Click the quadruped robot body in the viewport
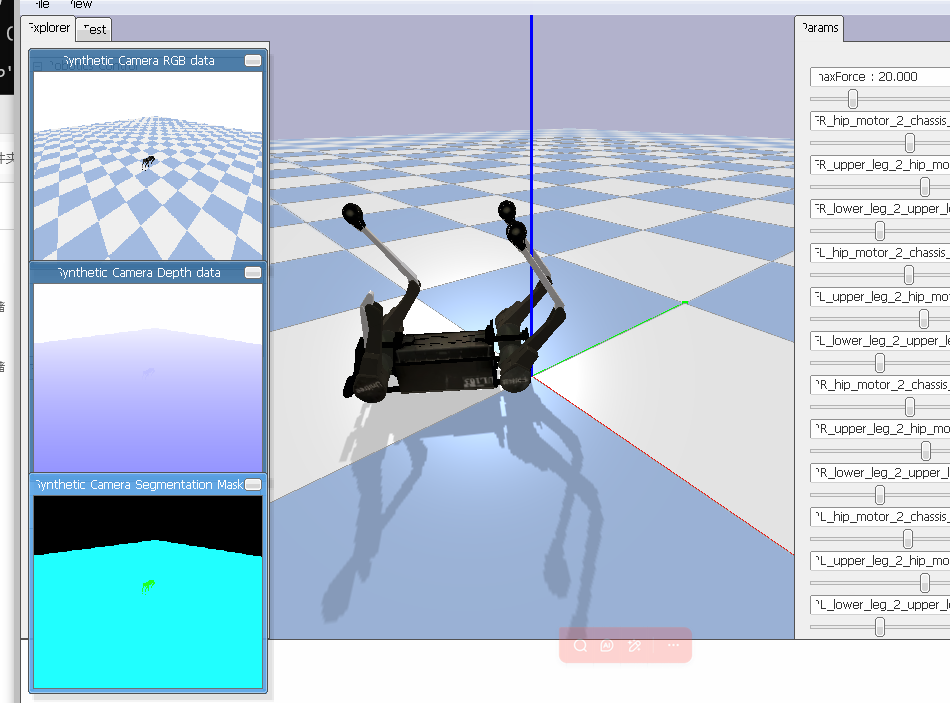Image resolution: width=950 pixels, height=703 pixels. 445,361
